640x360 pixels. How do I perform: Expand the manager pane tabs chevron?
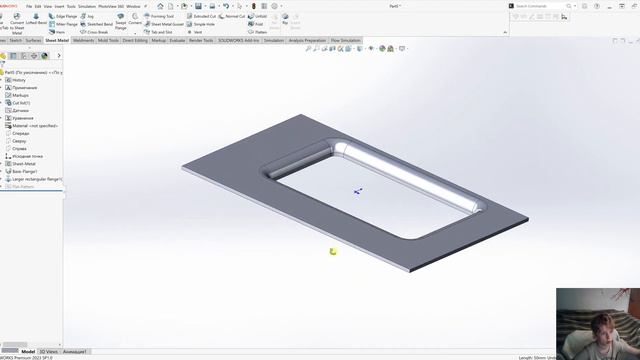(x=59, y=56)
